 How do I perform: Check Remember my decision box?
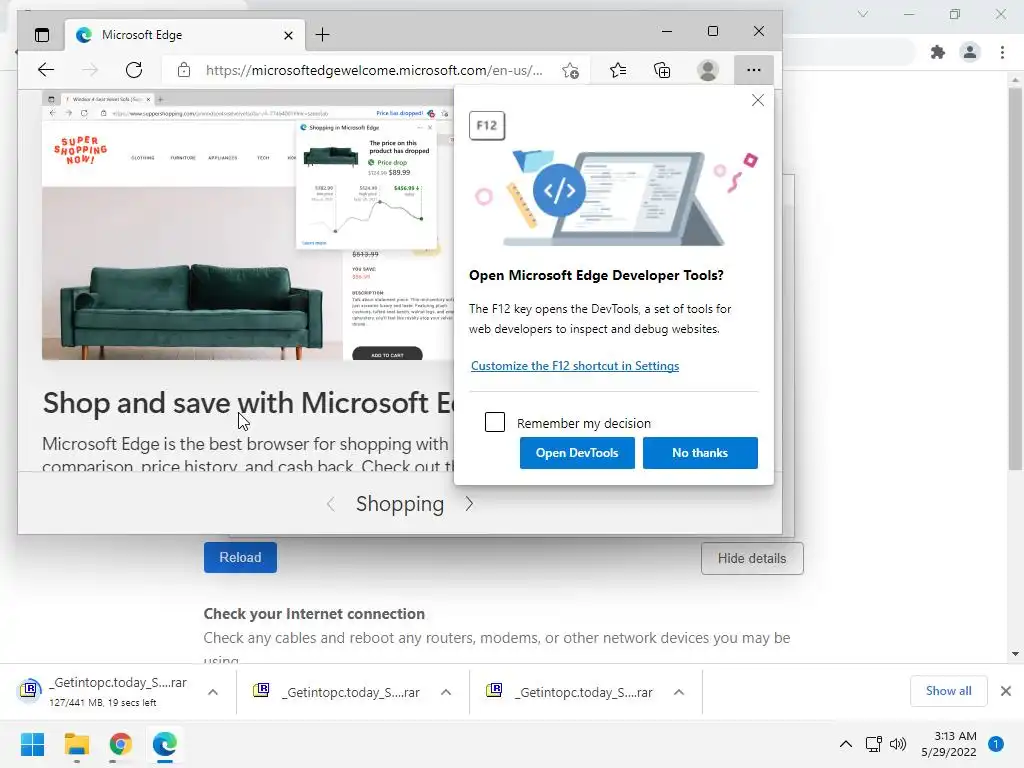(495, 422)
